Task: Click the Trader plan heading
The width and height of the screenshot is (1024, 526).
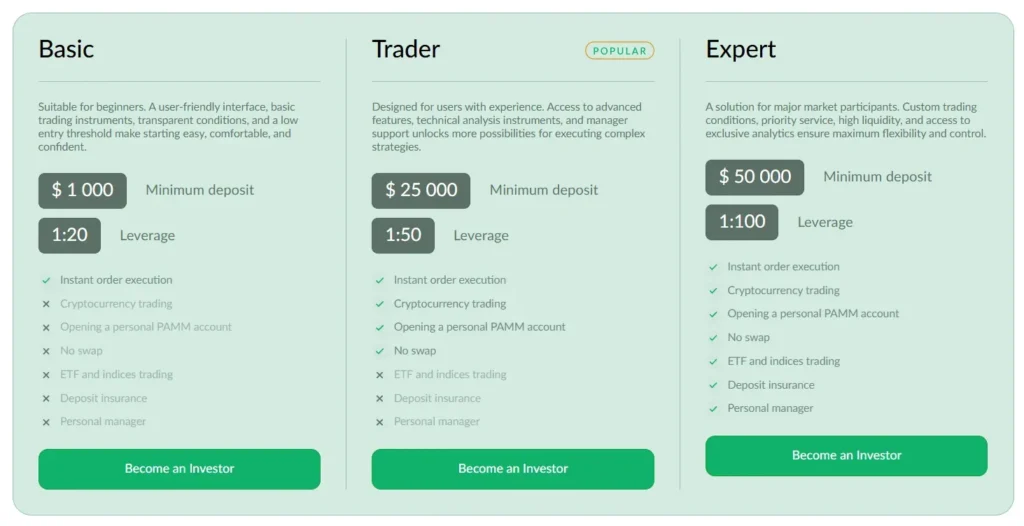Action: click(x=406, y=49)
